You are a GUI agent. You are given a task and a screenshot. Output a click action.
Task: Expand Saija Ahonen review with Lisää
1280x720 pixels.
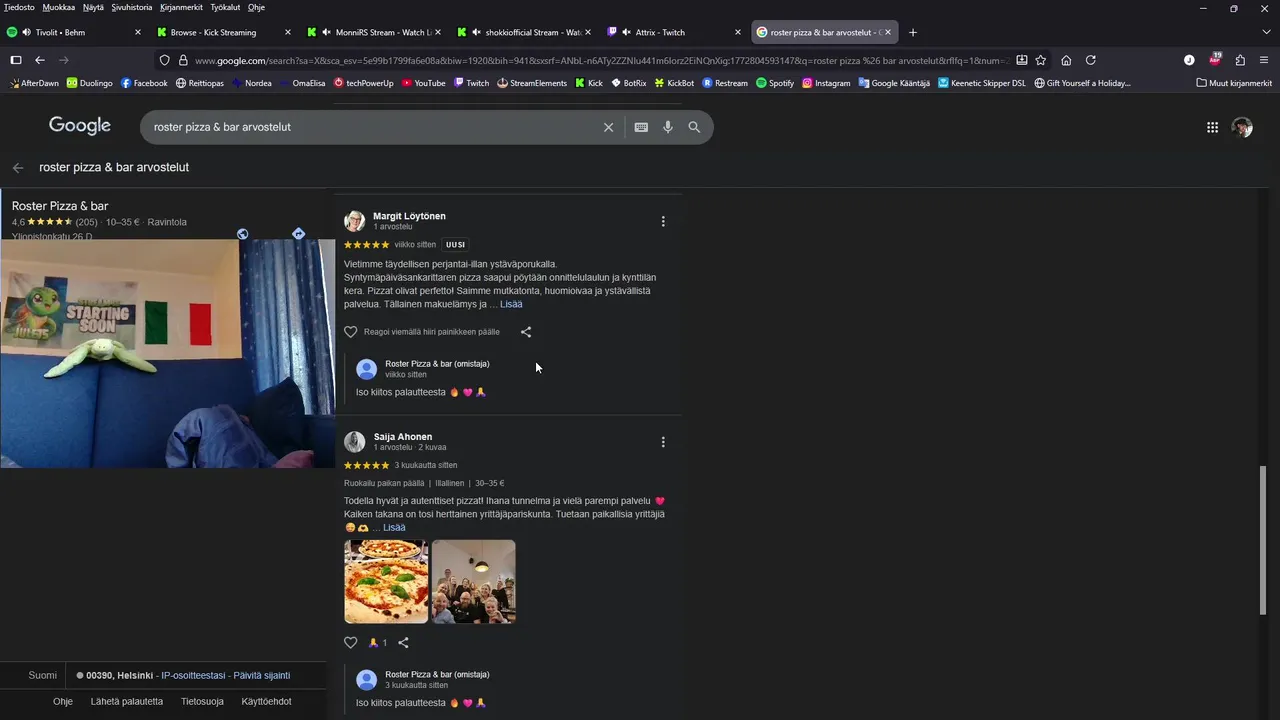point(394,527)
